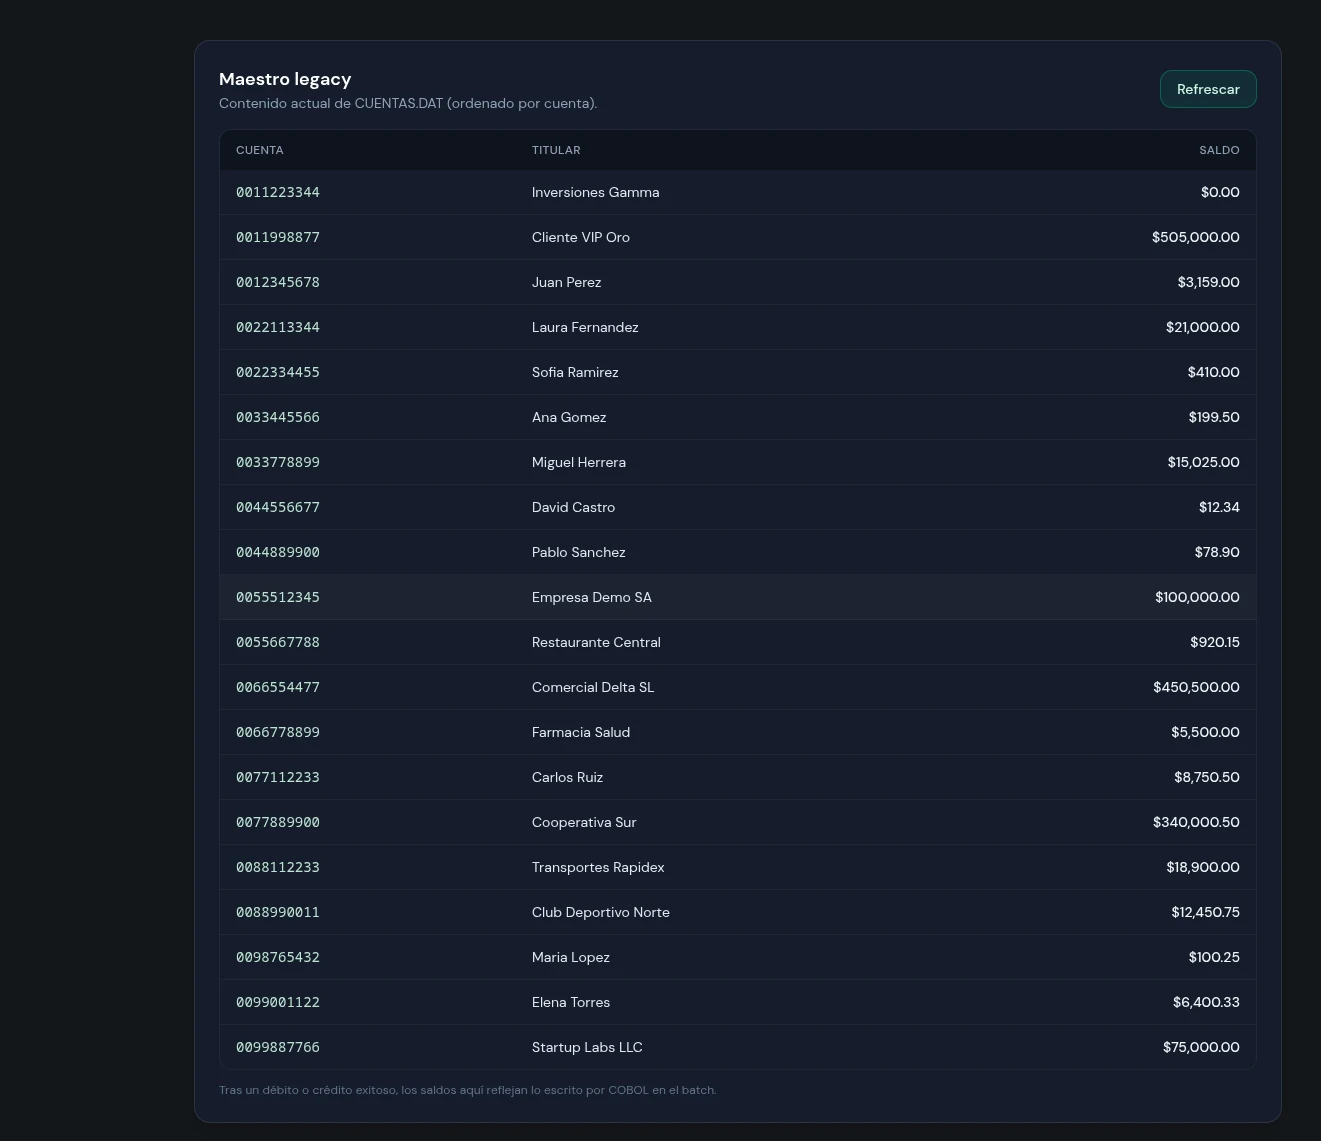Click titular Pablo Sanchez
Viewport: 1321px width, 1141px height.
[579, 552]
